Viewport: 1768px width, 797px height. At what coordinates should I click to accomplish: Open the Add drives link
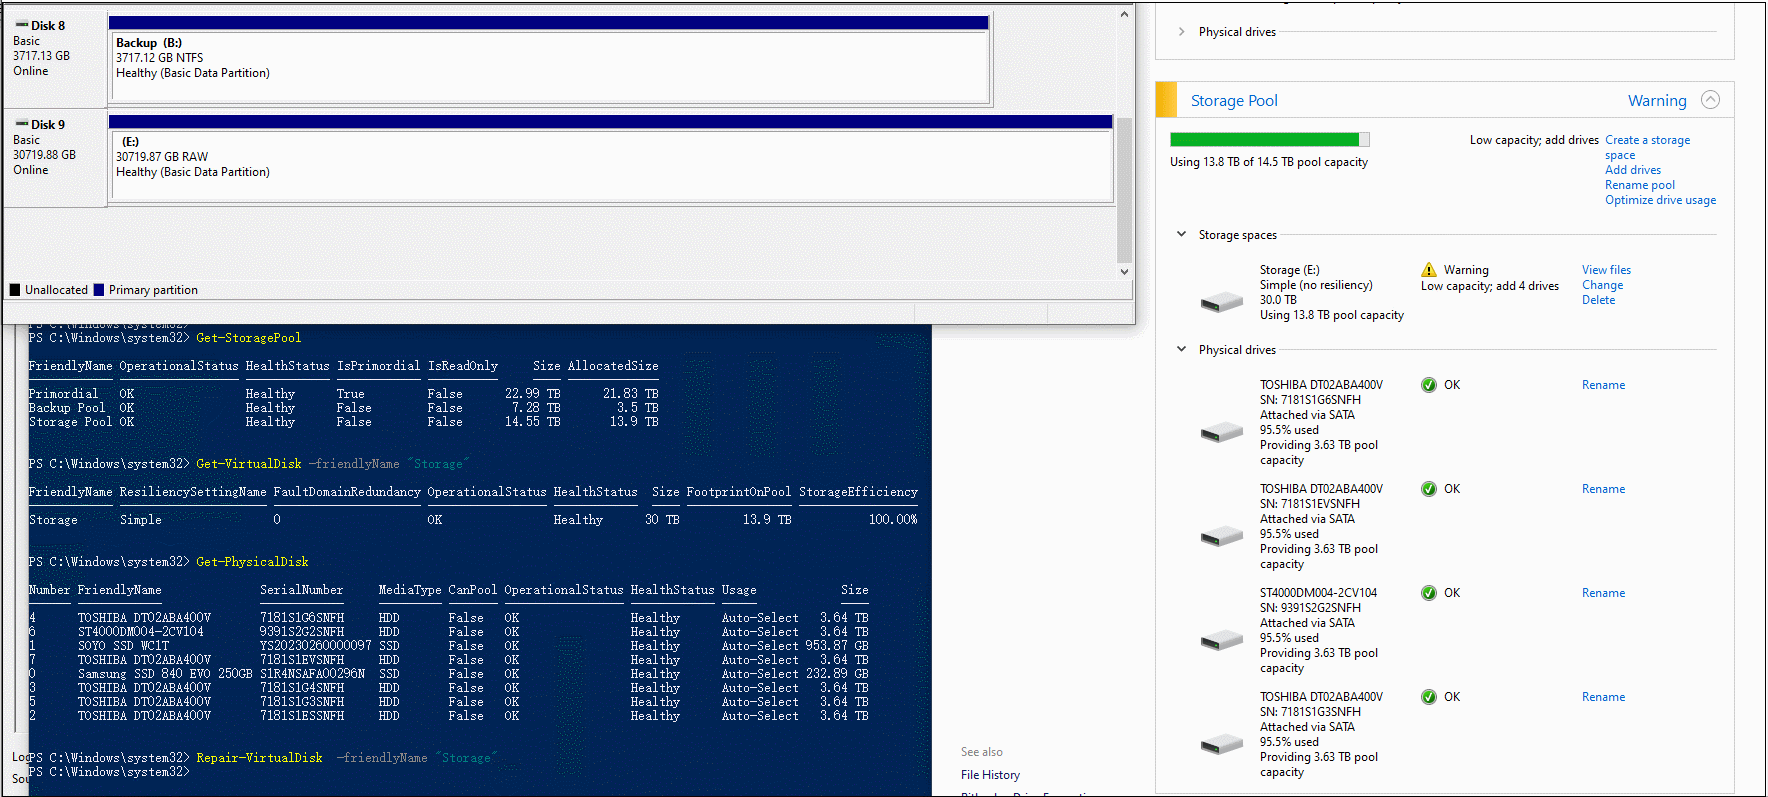tap(1632, 170)
